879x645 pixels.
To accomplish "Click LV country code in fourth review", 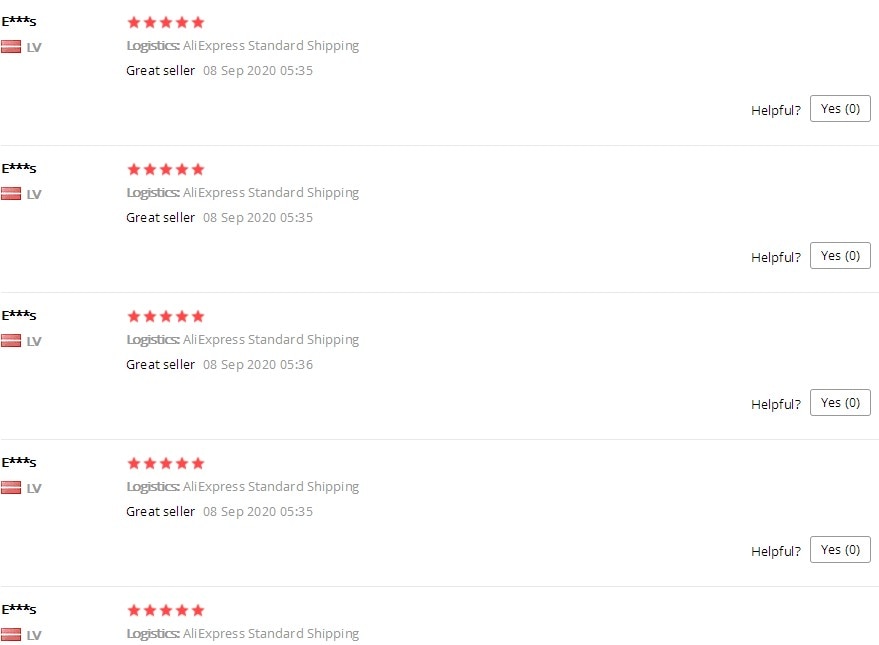I will 34,488.
